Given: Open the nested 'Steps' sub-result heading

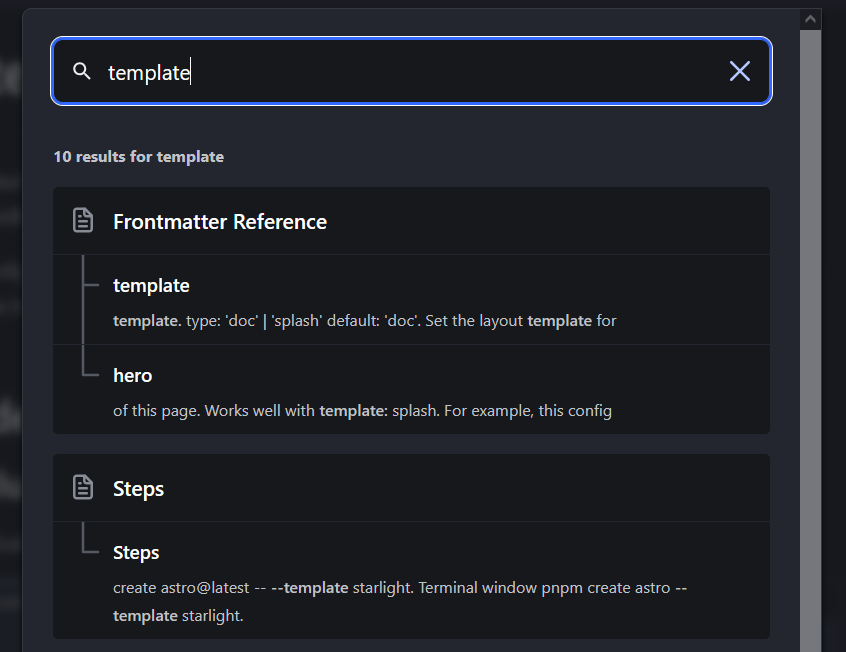Looking at the screenshot, I should click(136, 553).
